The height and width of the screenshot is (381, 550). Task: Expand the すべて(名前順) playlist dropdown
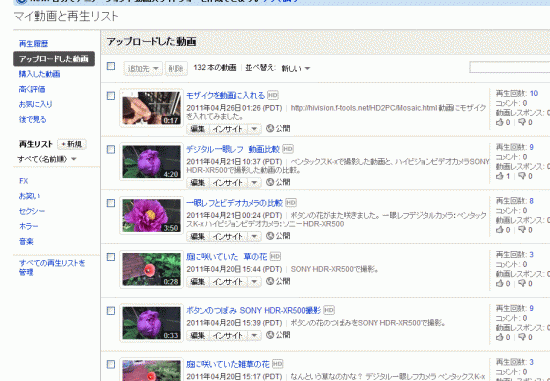(47, 159)
